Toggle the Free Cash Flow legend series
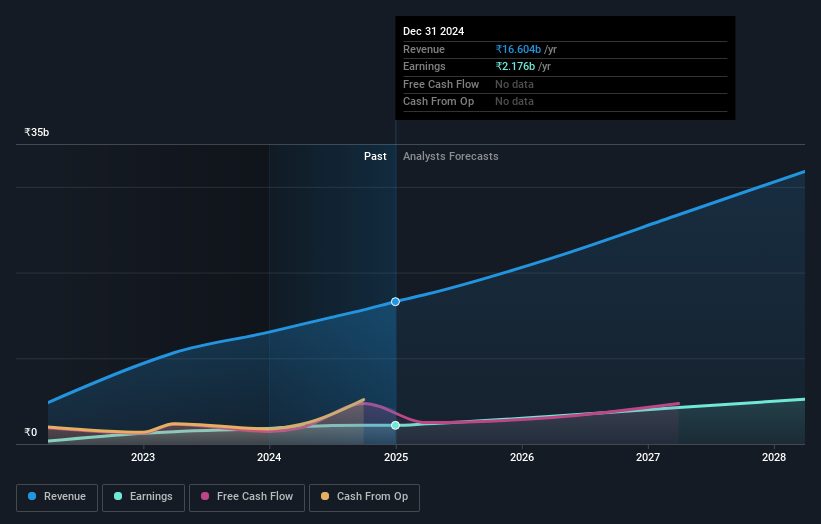Viewport: 821px width, 524px height. click(x=247, y=497)
